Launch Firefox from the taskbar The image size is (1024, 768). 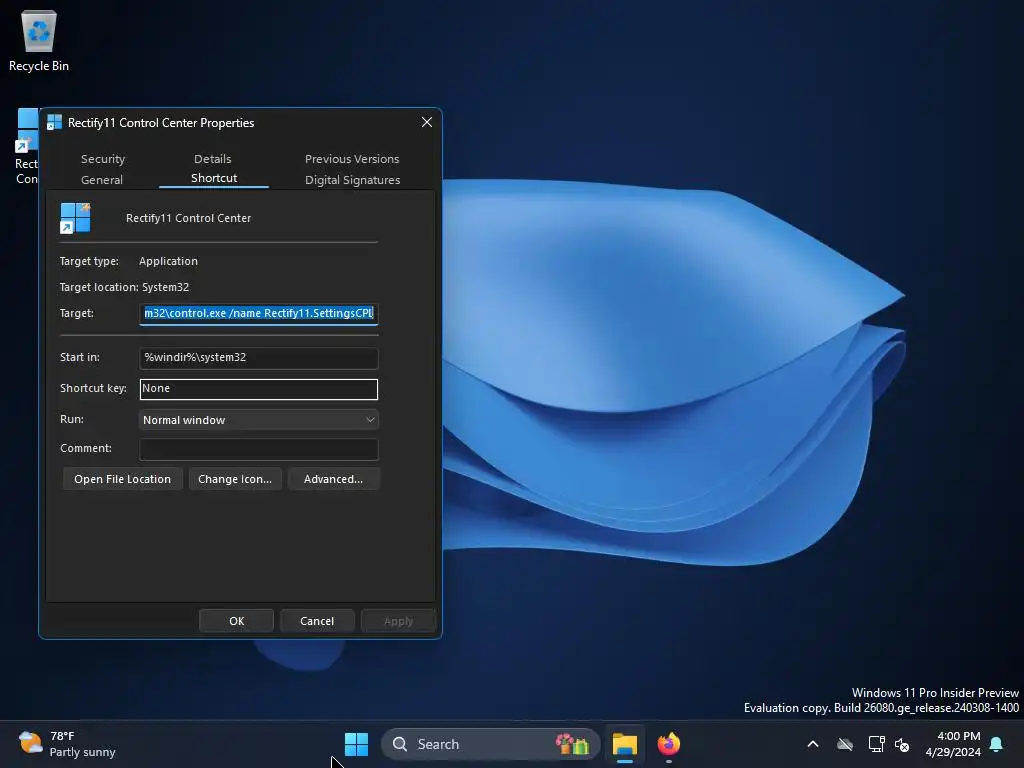click(x=668, y=744)
